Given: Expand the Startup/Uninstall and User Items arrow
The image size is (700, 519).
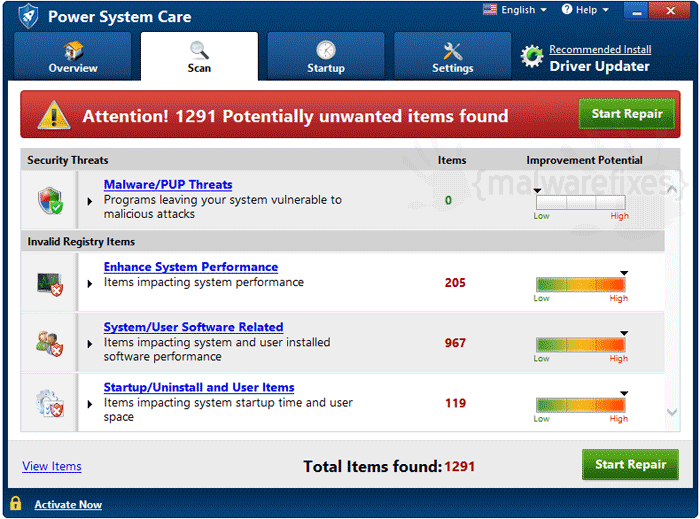Looking at the screenshot, I should pos(90,404).
